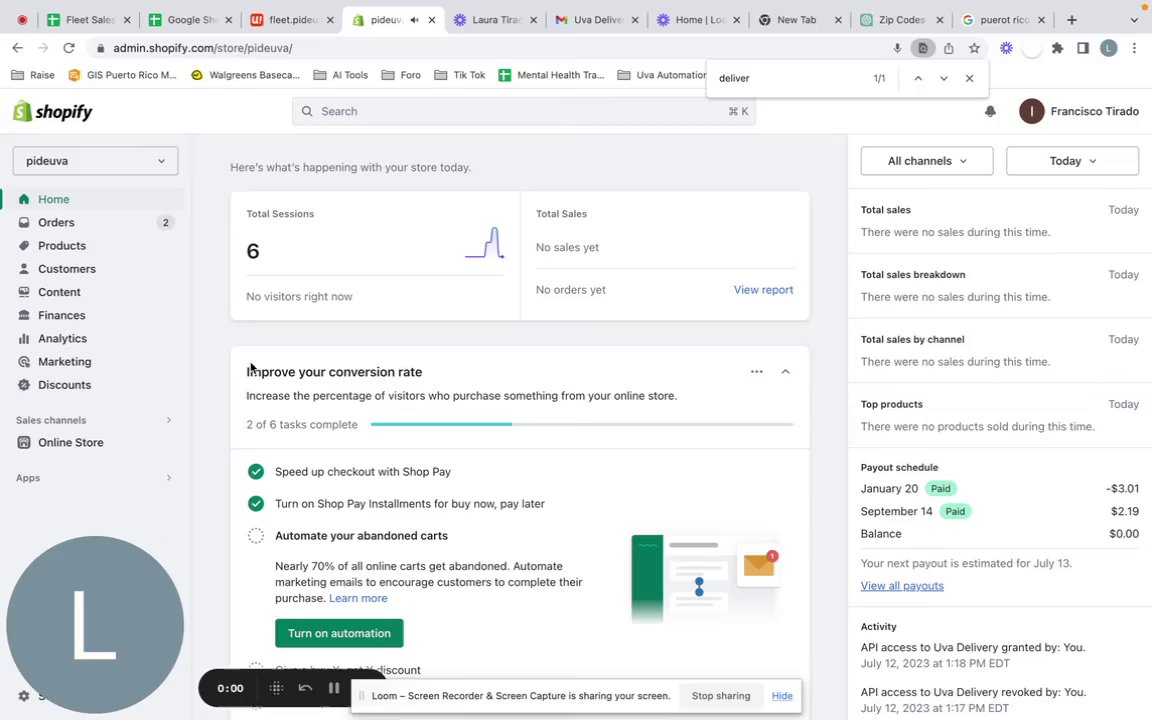This screenshot has width=1152, height=720.
Task: Open the View all payouts link
Action: (902, 586)
